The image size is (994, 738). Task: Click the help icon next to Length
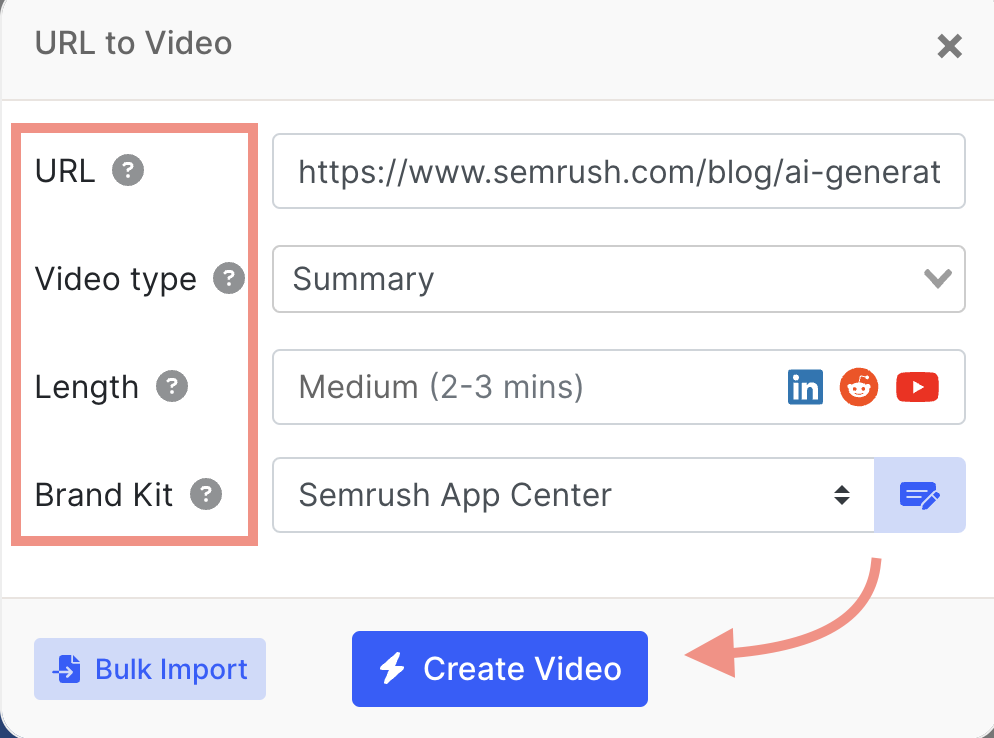[171, 387]
